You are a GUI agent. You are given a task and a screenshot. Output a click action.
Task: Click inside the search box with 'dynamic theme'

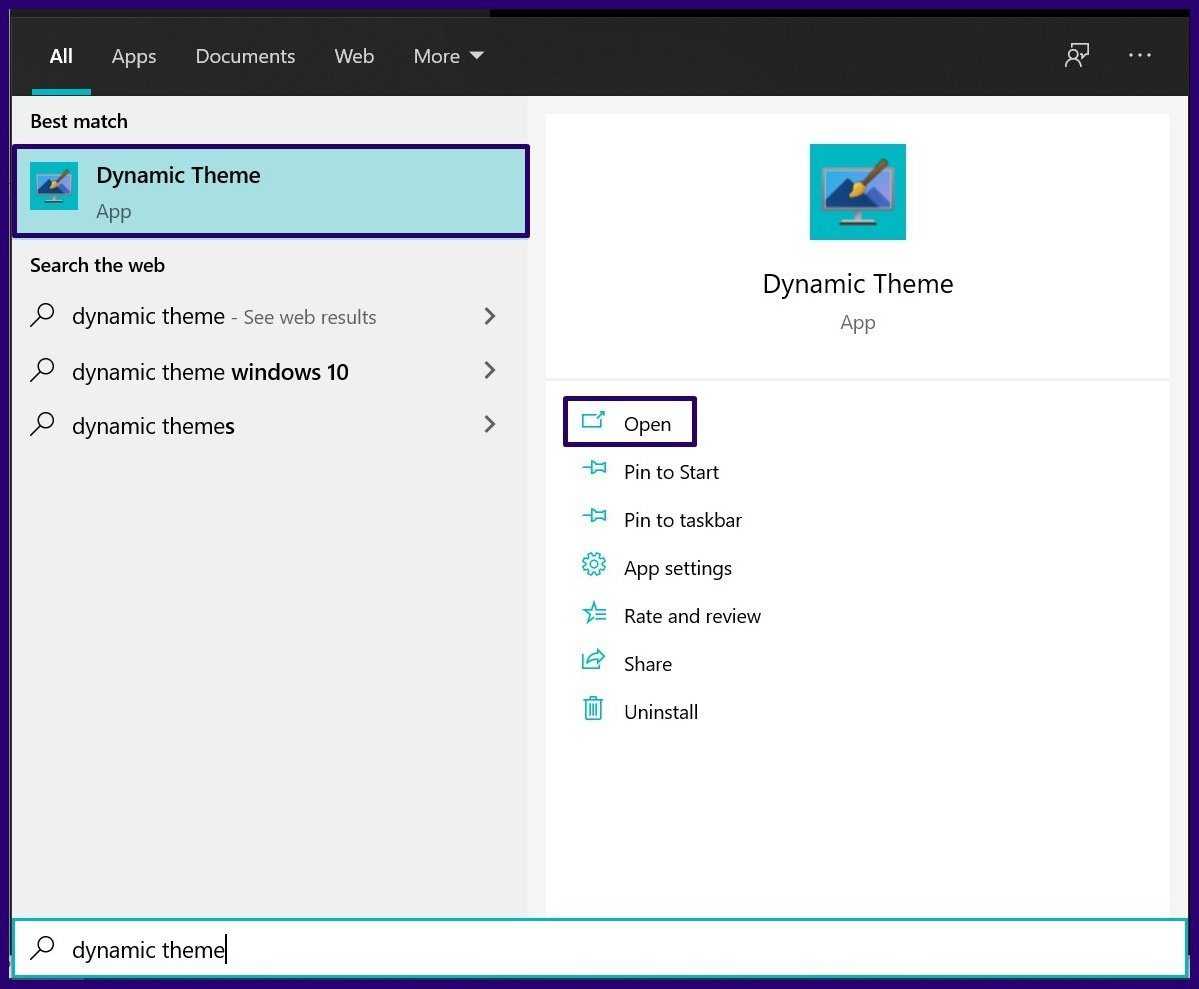click(x=600, y=949)
